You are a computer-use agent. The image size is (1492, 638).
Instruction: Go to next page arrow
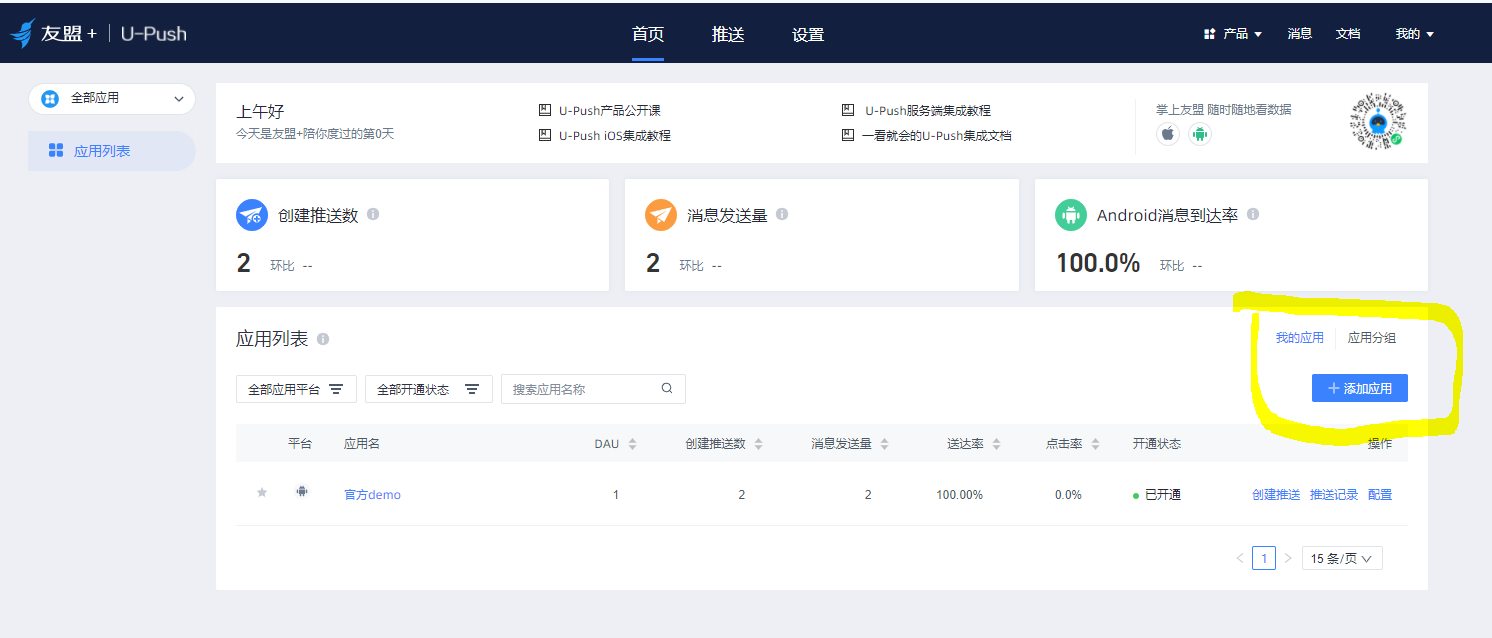pyautogui.click(x=1288, y=558)
